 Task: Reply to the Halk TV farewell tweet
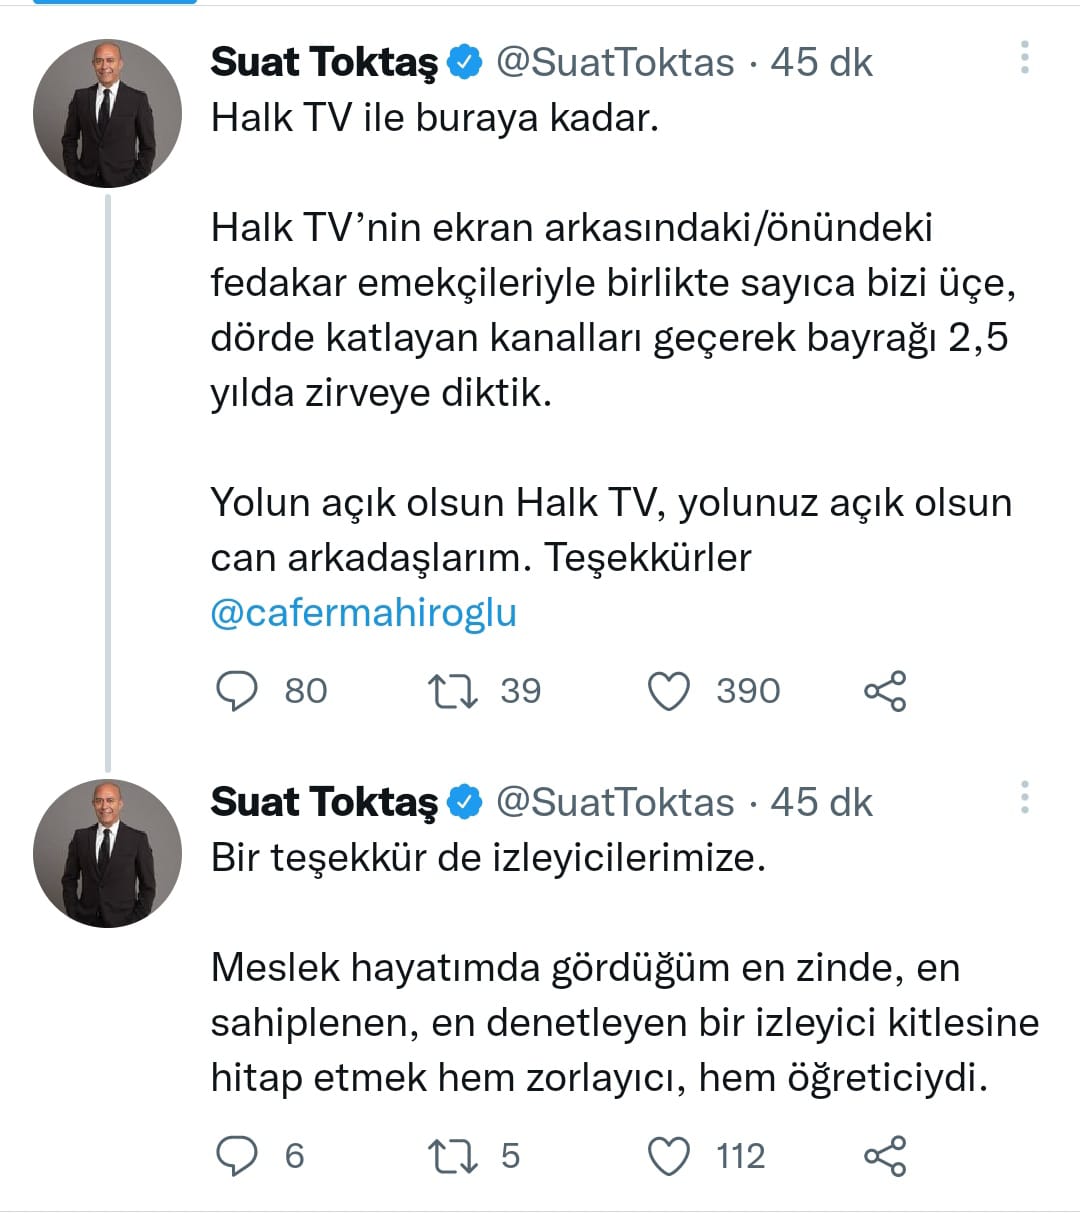coord(237,691)
